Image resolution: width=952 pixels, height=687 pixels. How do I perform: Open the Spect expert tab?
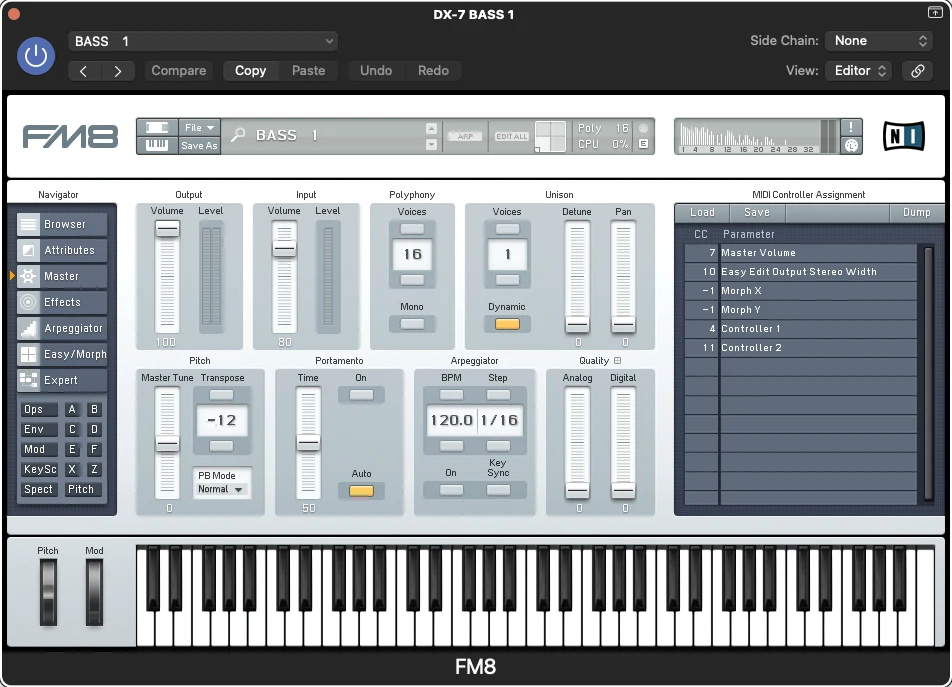coord(38,490)
